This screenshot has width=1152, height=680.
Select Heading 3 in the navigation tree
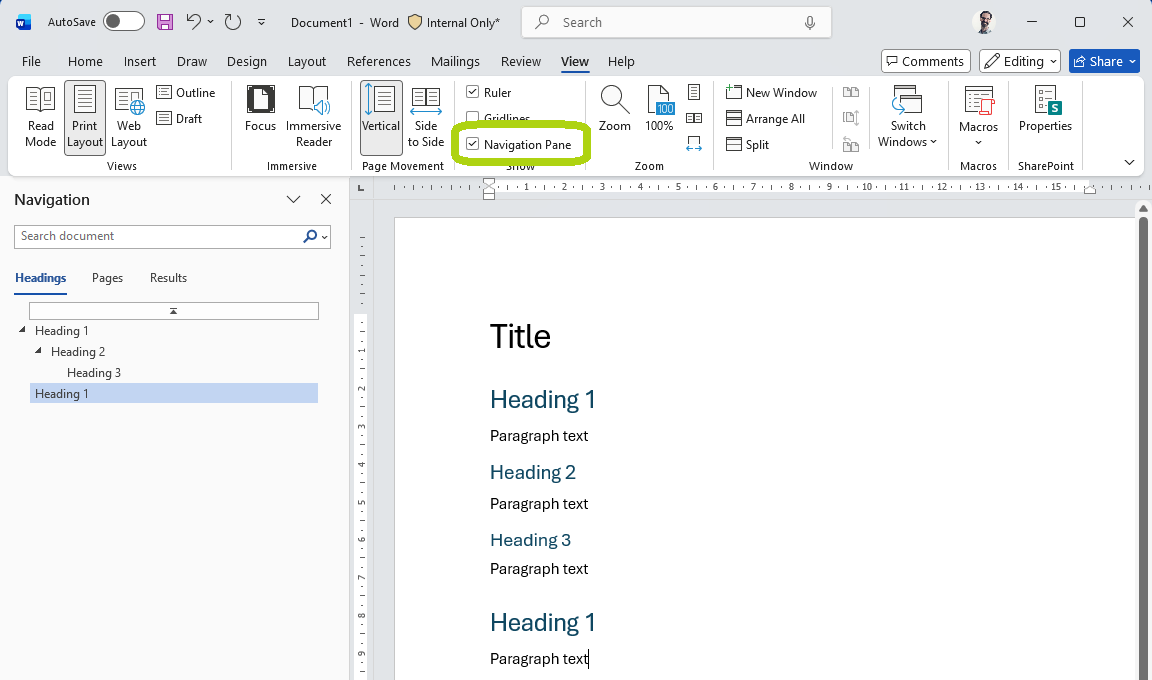tap(94, 372)
